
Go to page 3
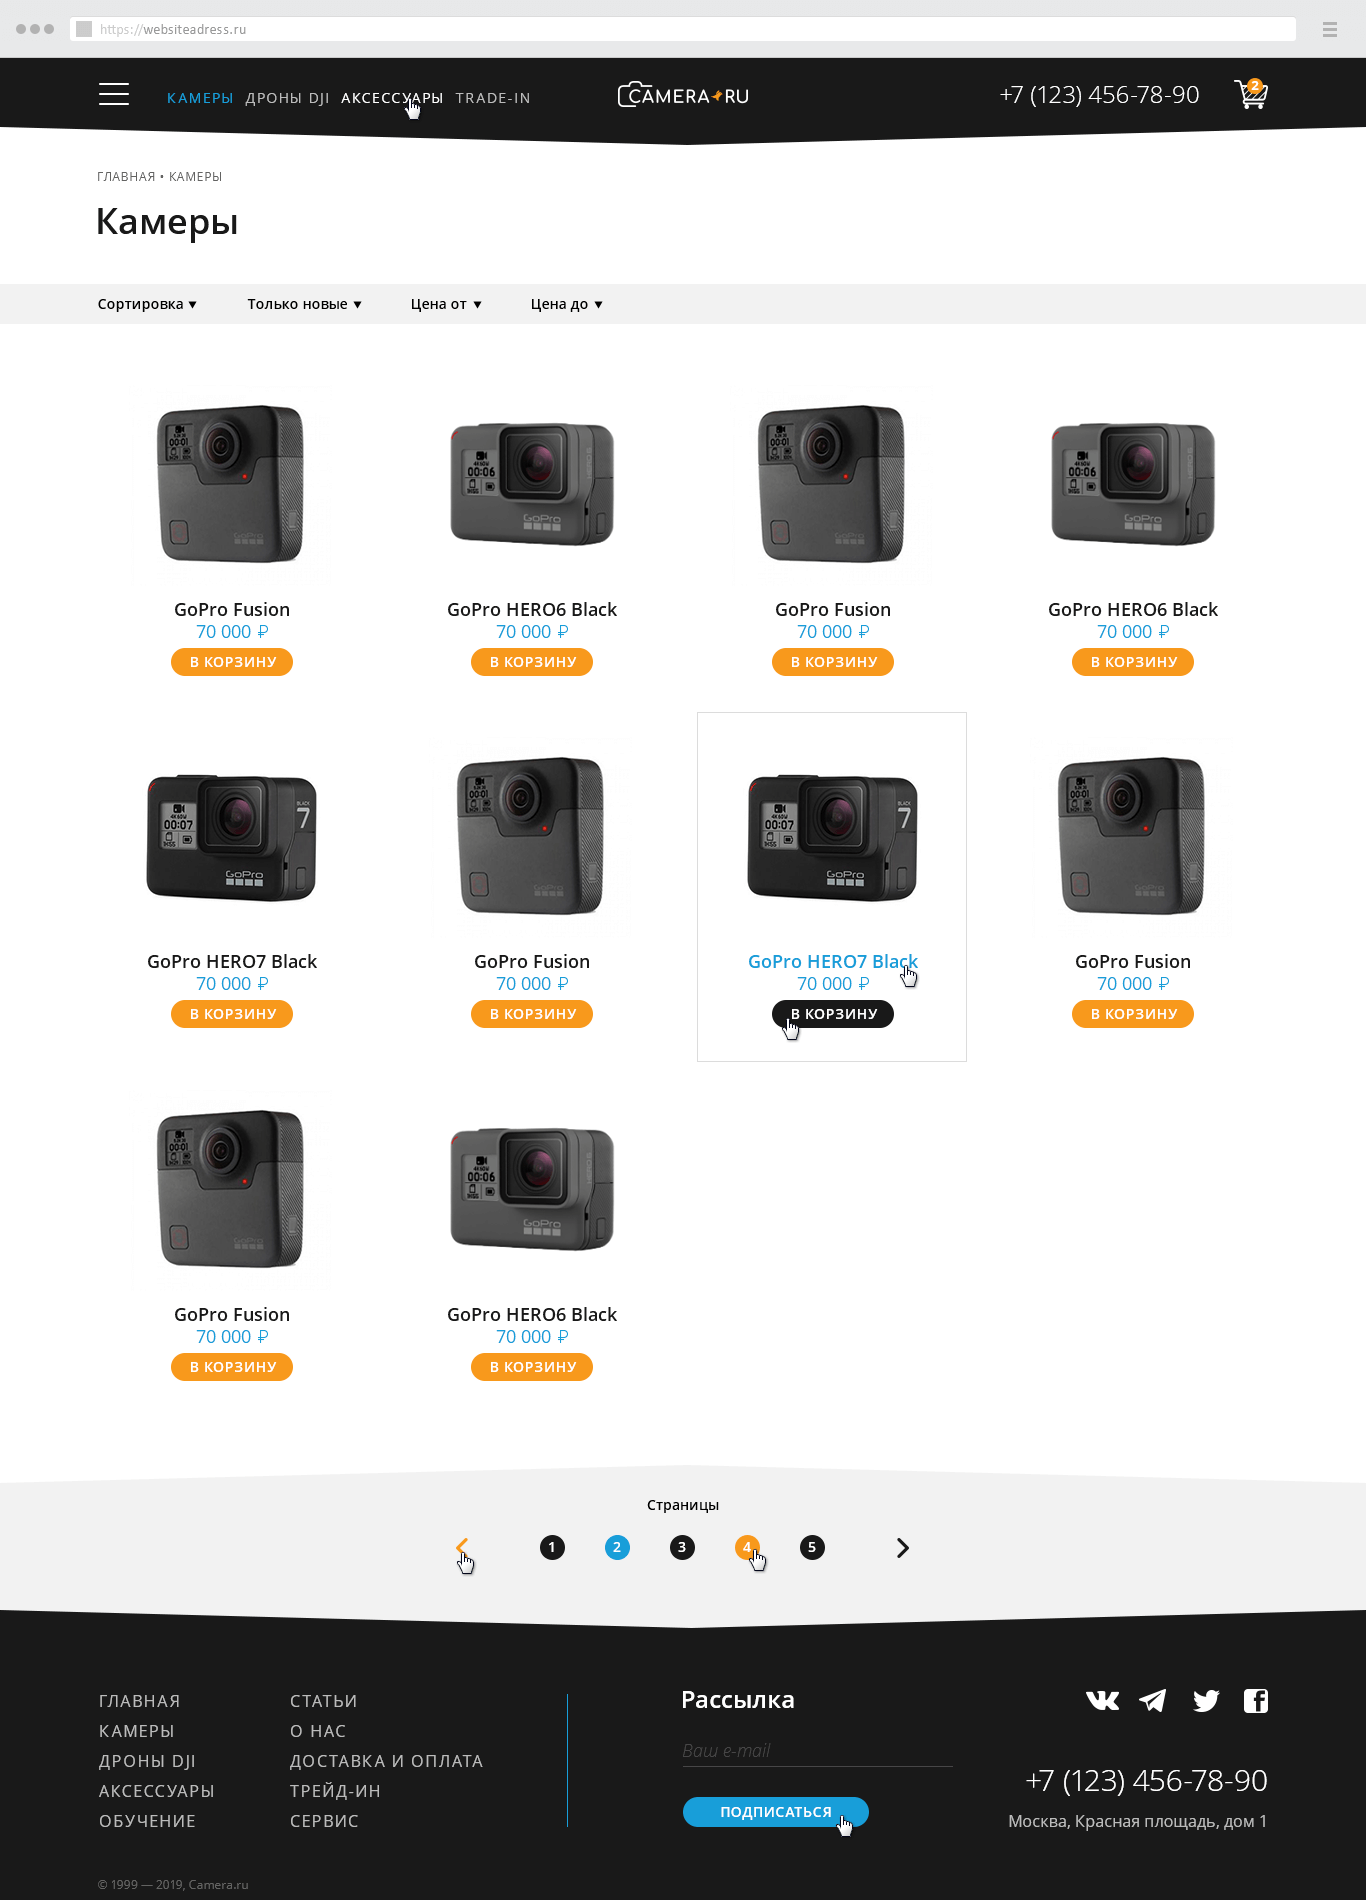point(682,1547)
